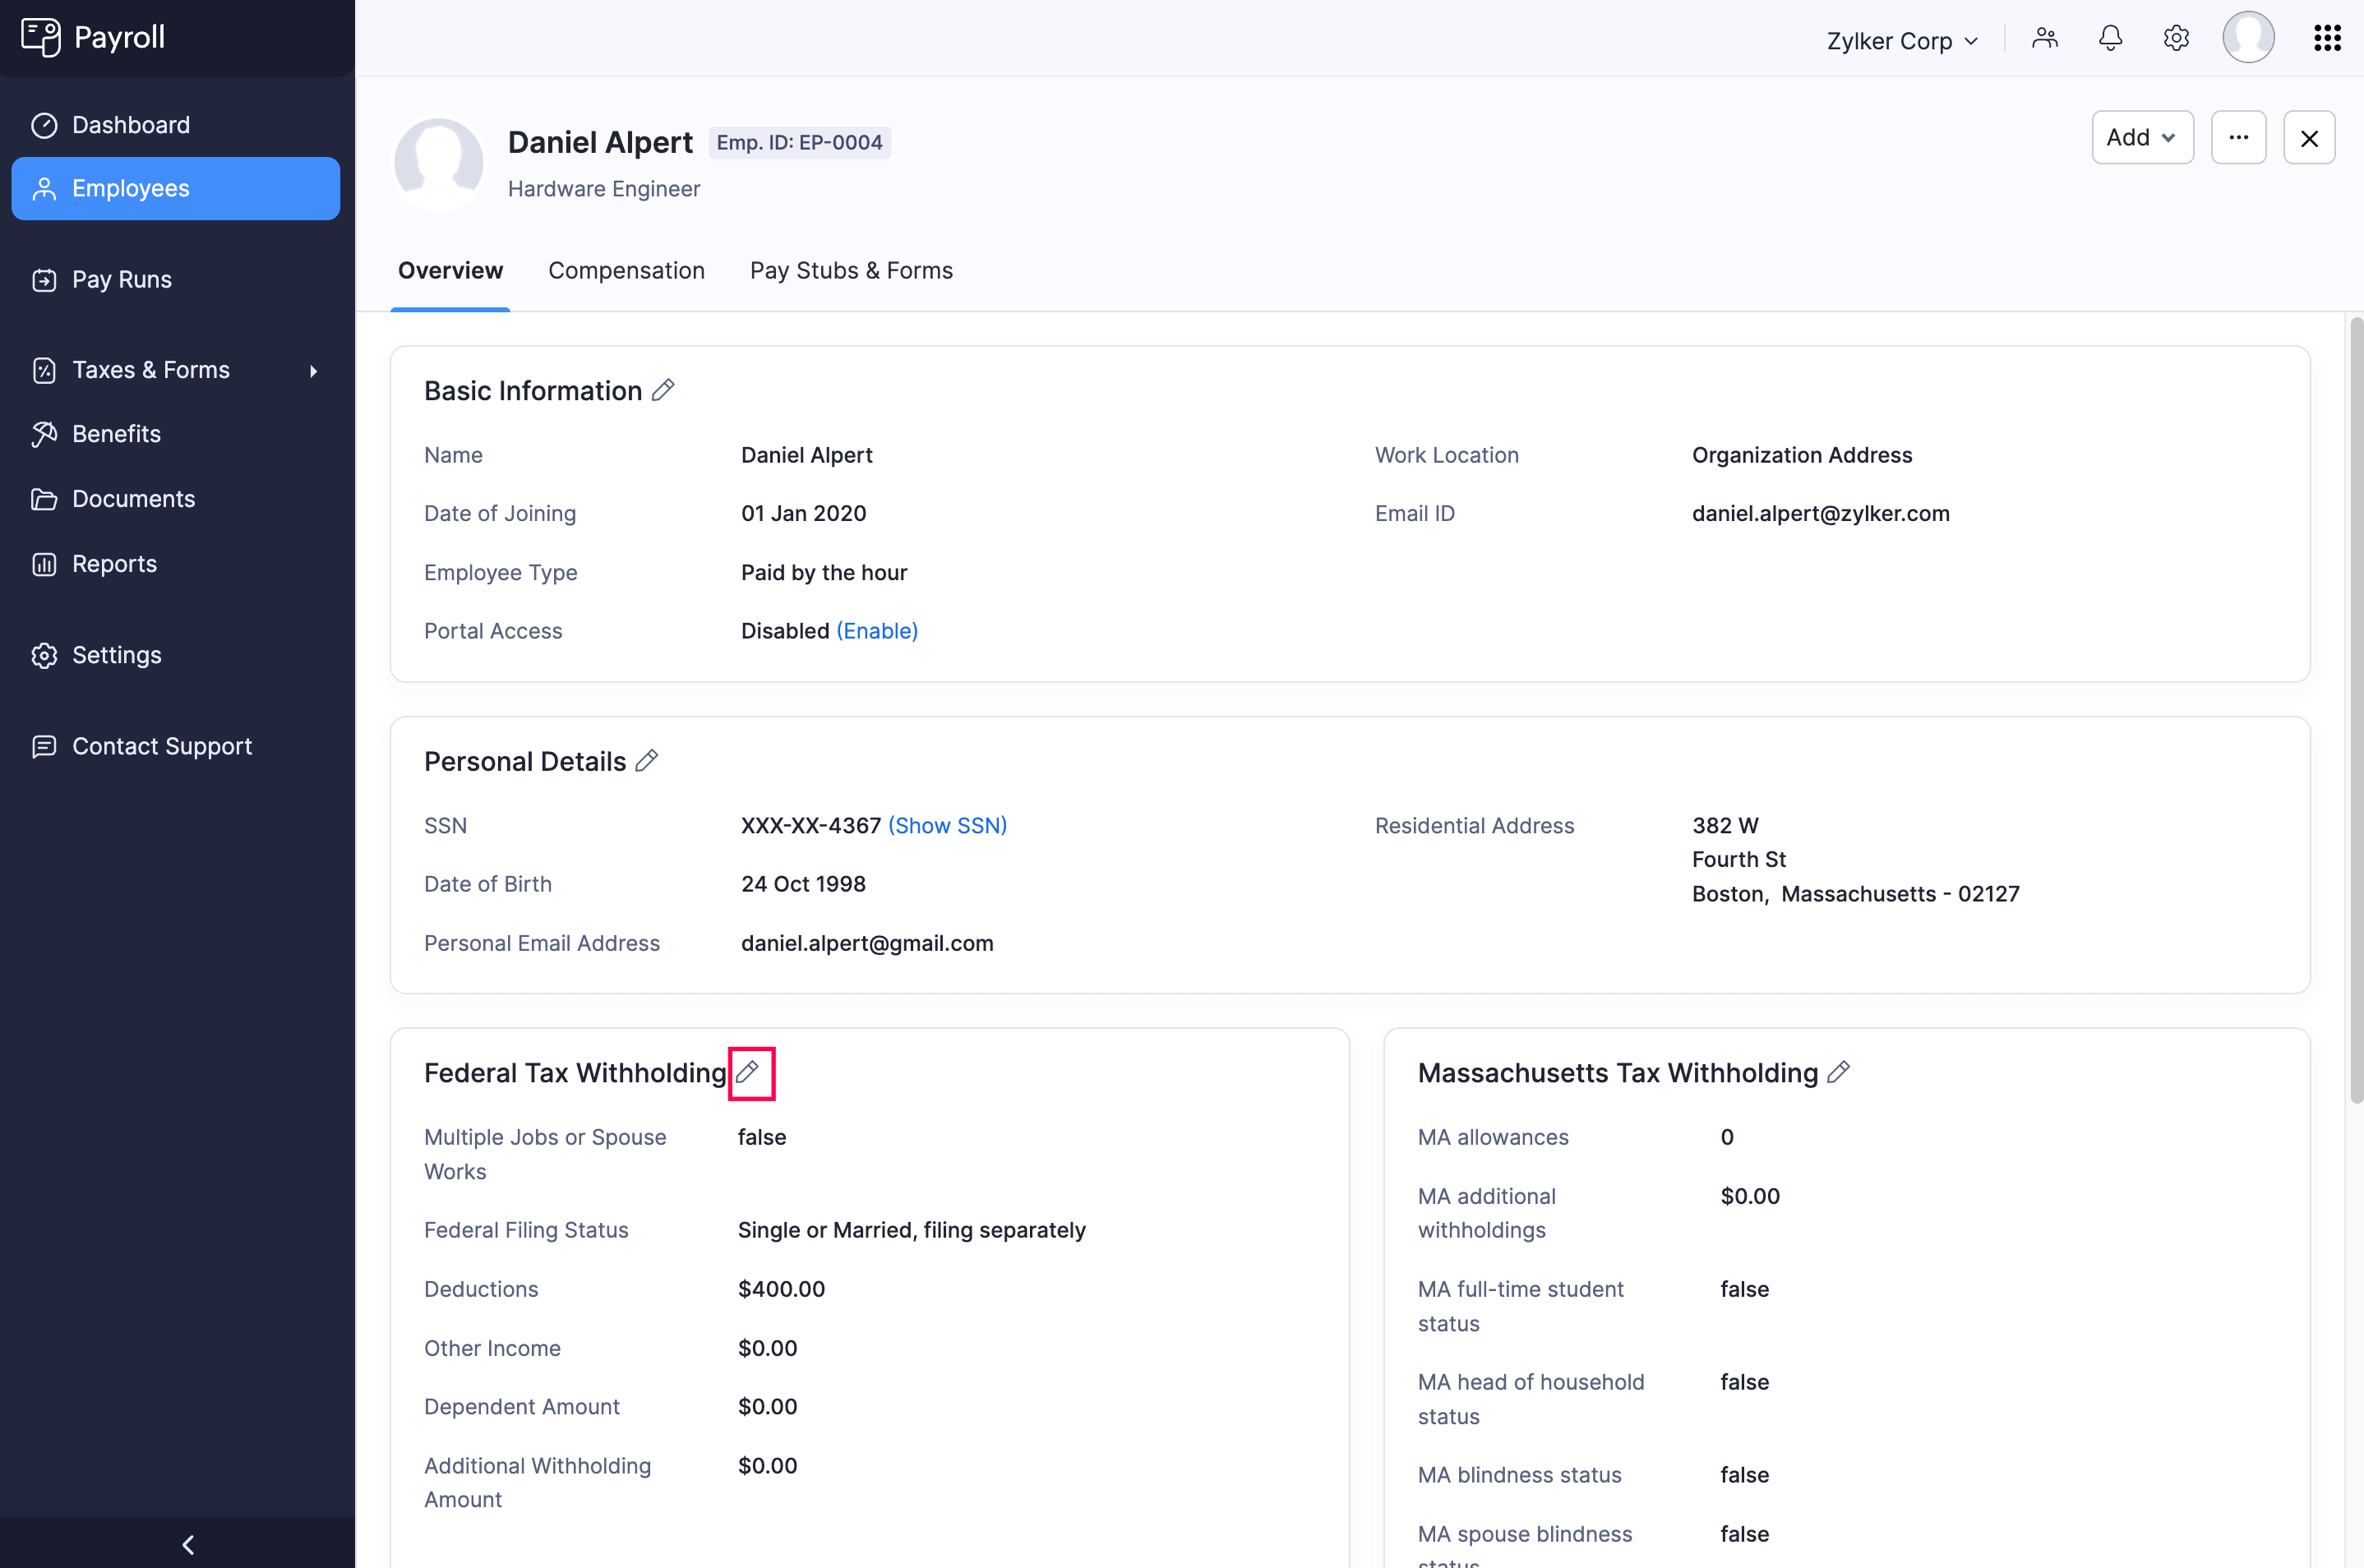Open Reports from the sidebar
This screenshot has height=1568, width=2364.
[114, 563]
